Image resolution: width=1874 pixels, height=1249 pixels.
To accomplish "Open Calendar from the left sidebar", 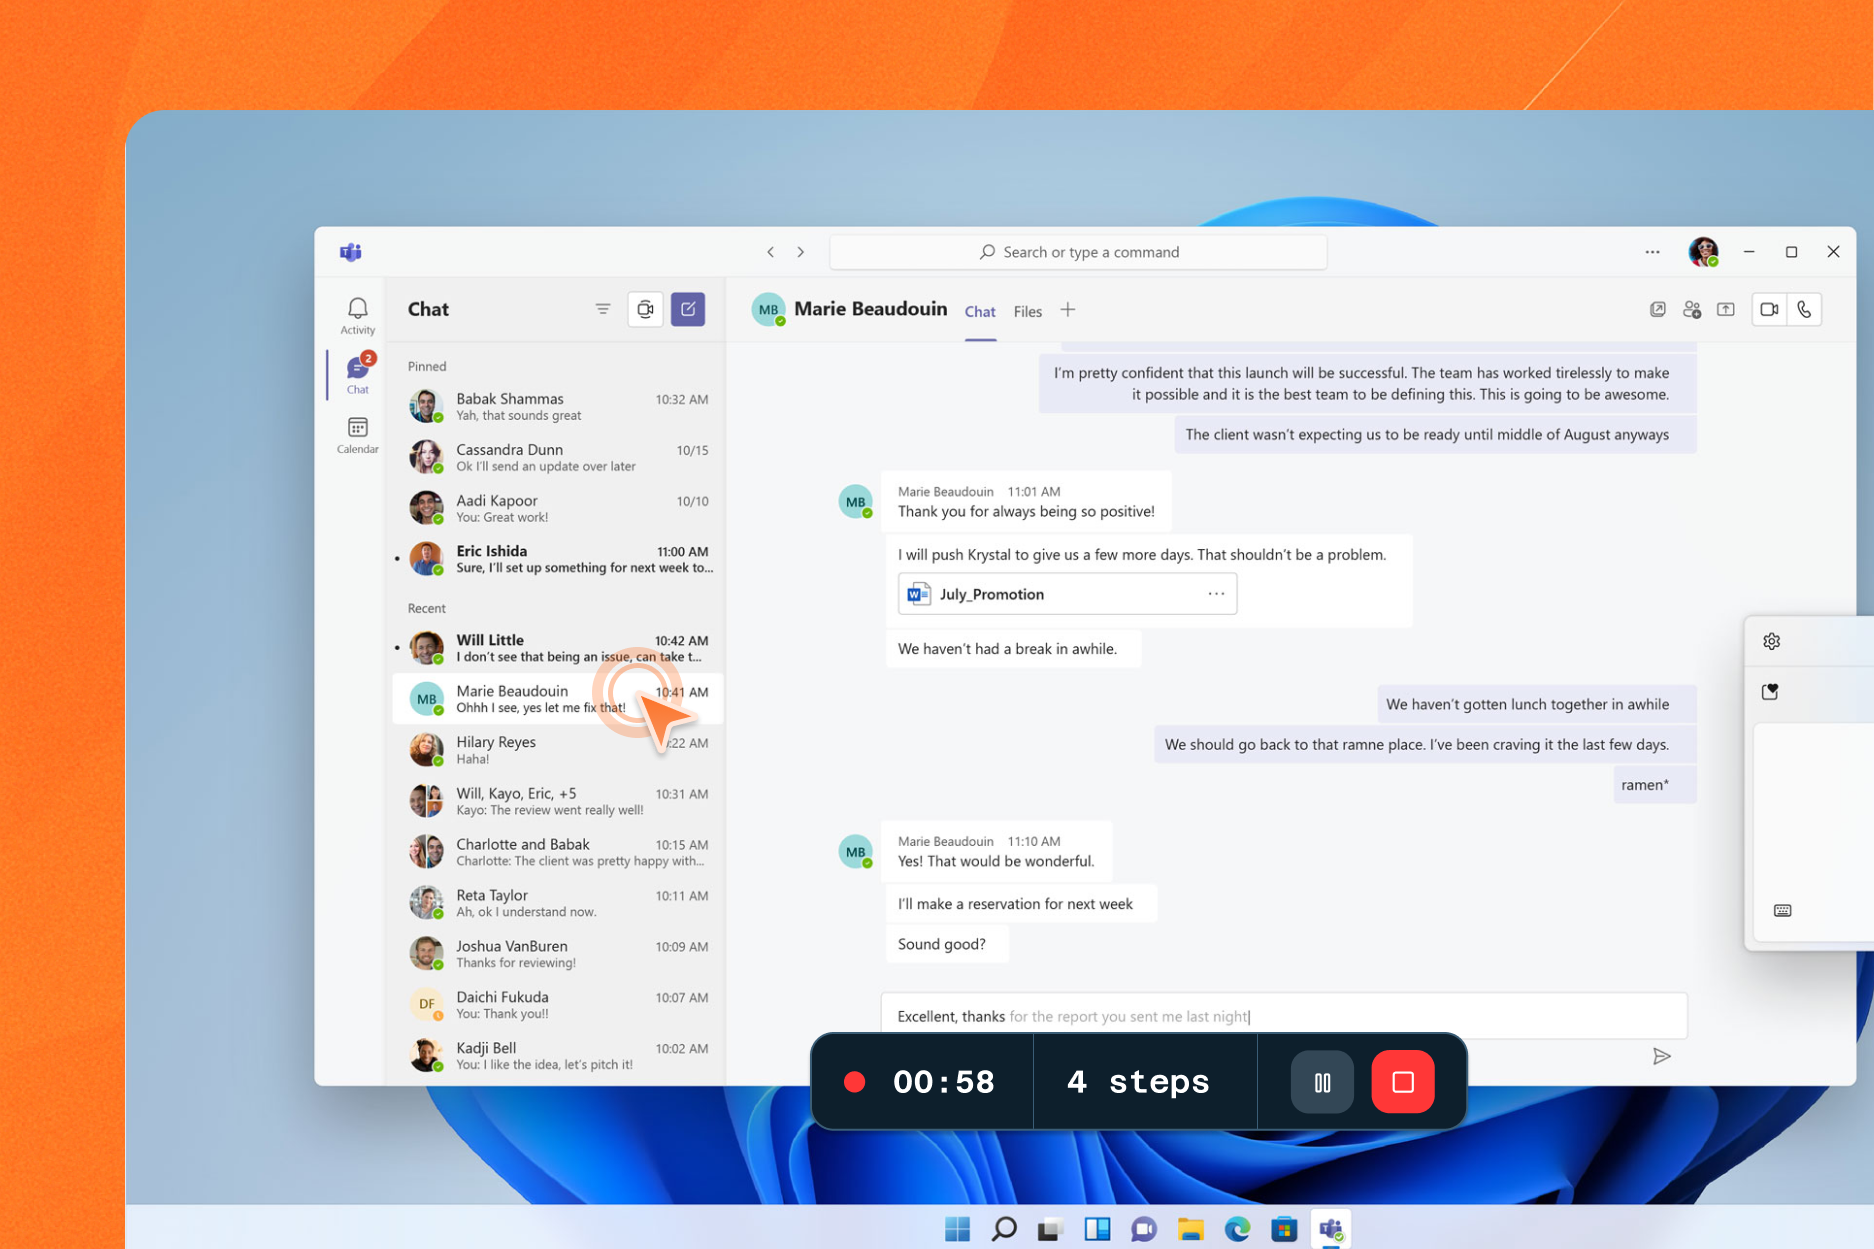I will pos(357,435).
